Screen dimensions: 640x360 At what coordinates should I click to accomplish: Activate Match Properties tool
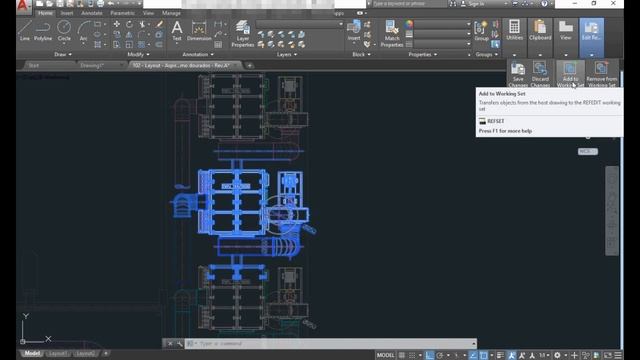tap(392, 33)
